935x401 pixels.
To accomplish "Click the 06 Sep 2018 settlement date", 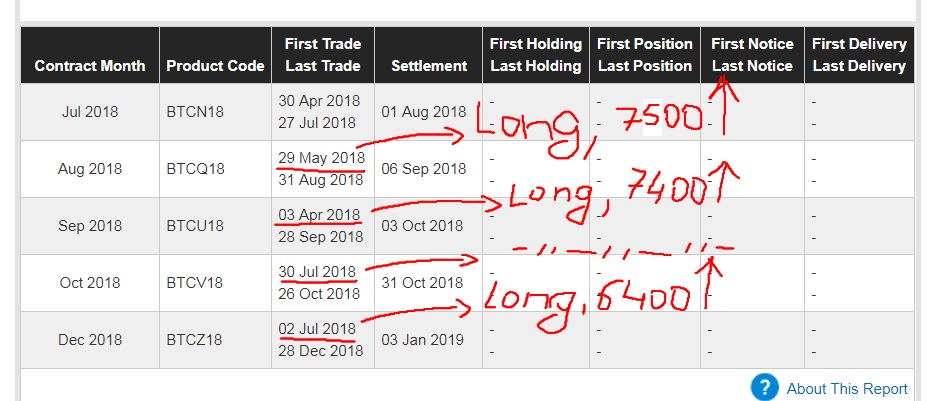I will (x=424, y=169).
